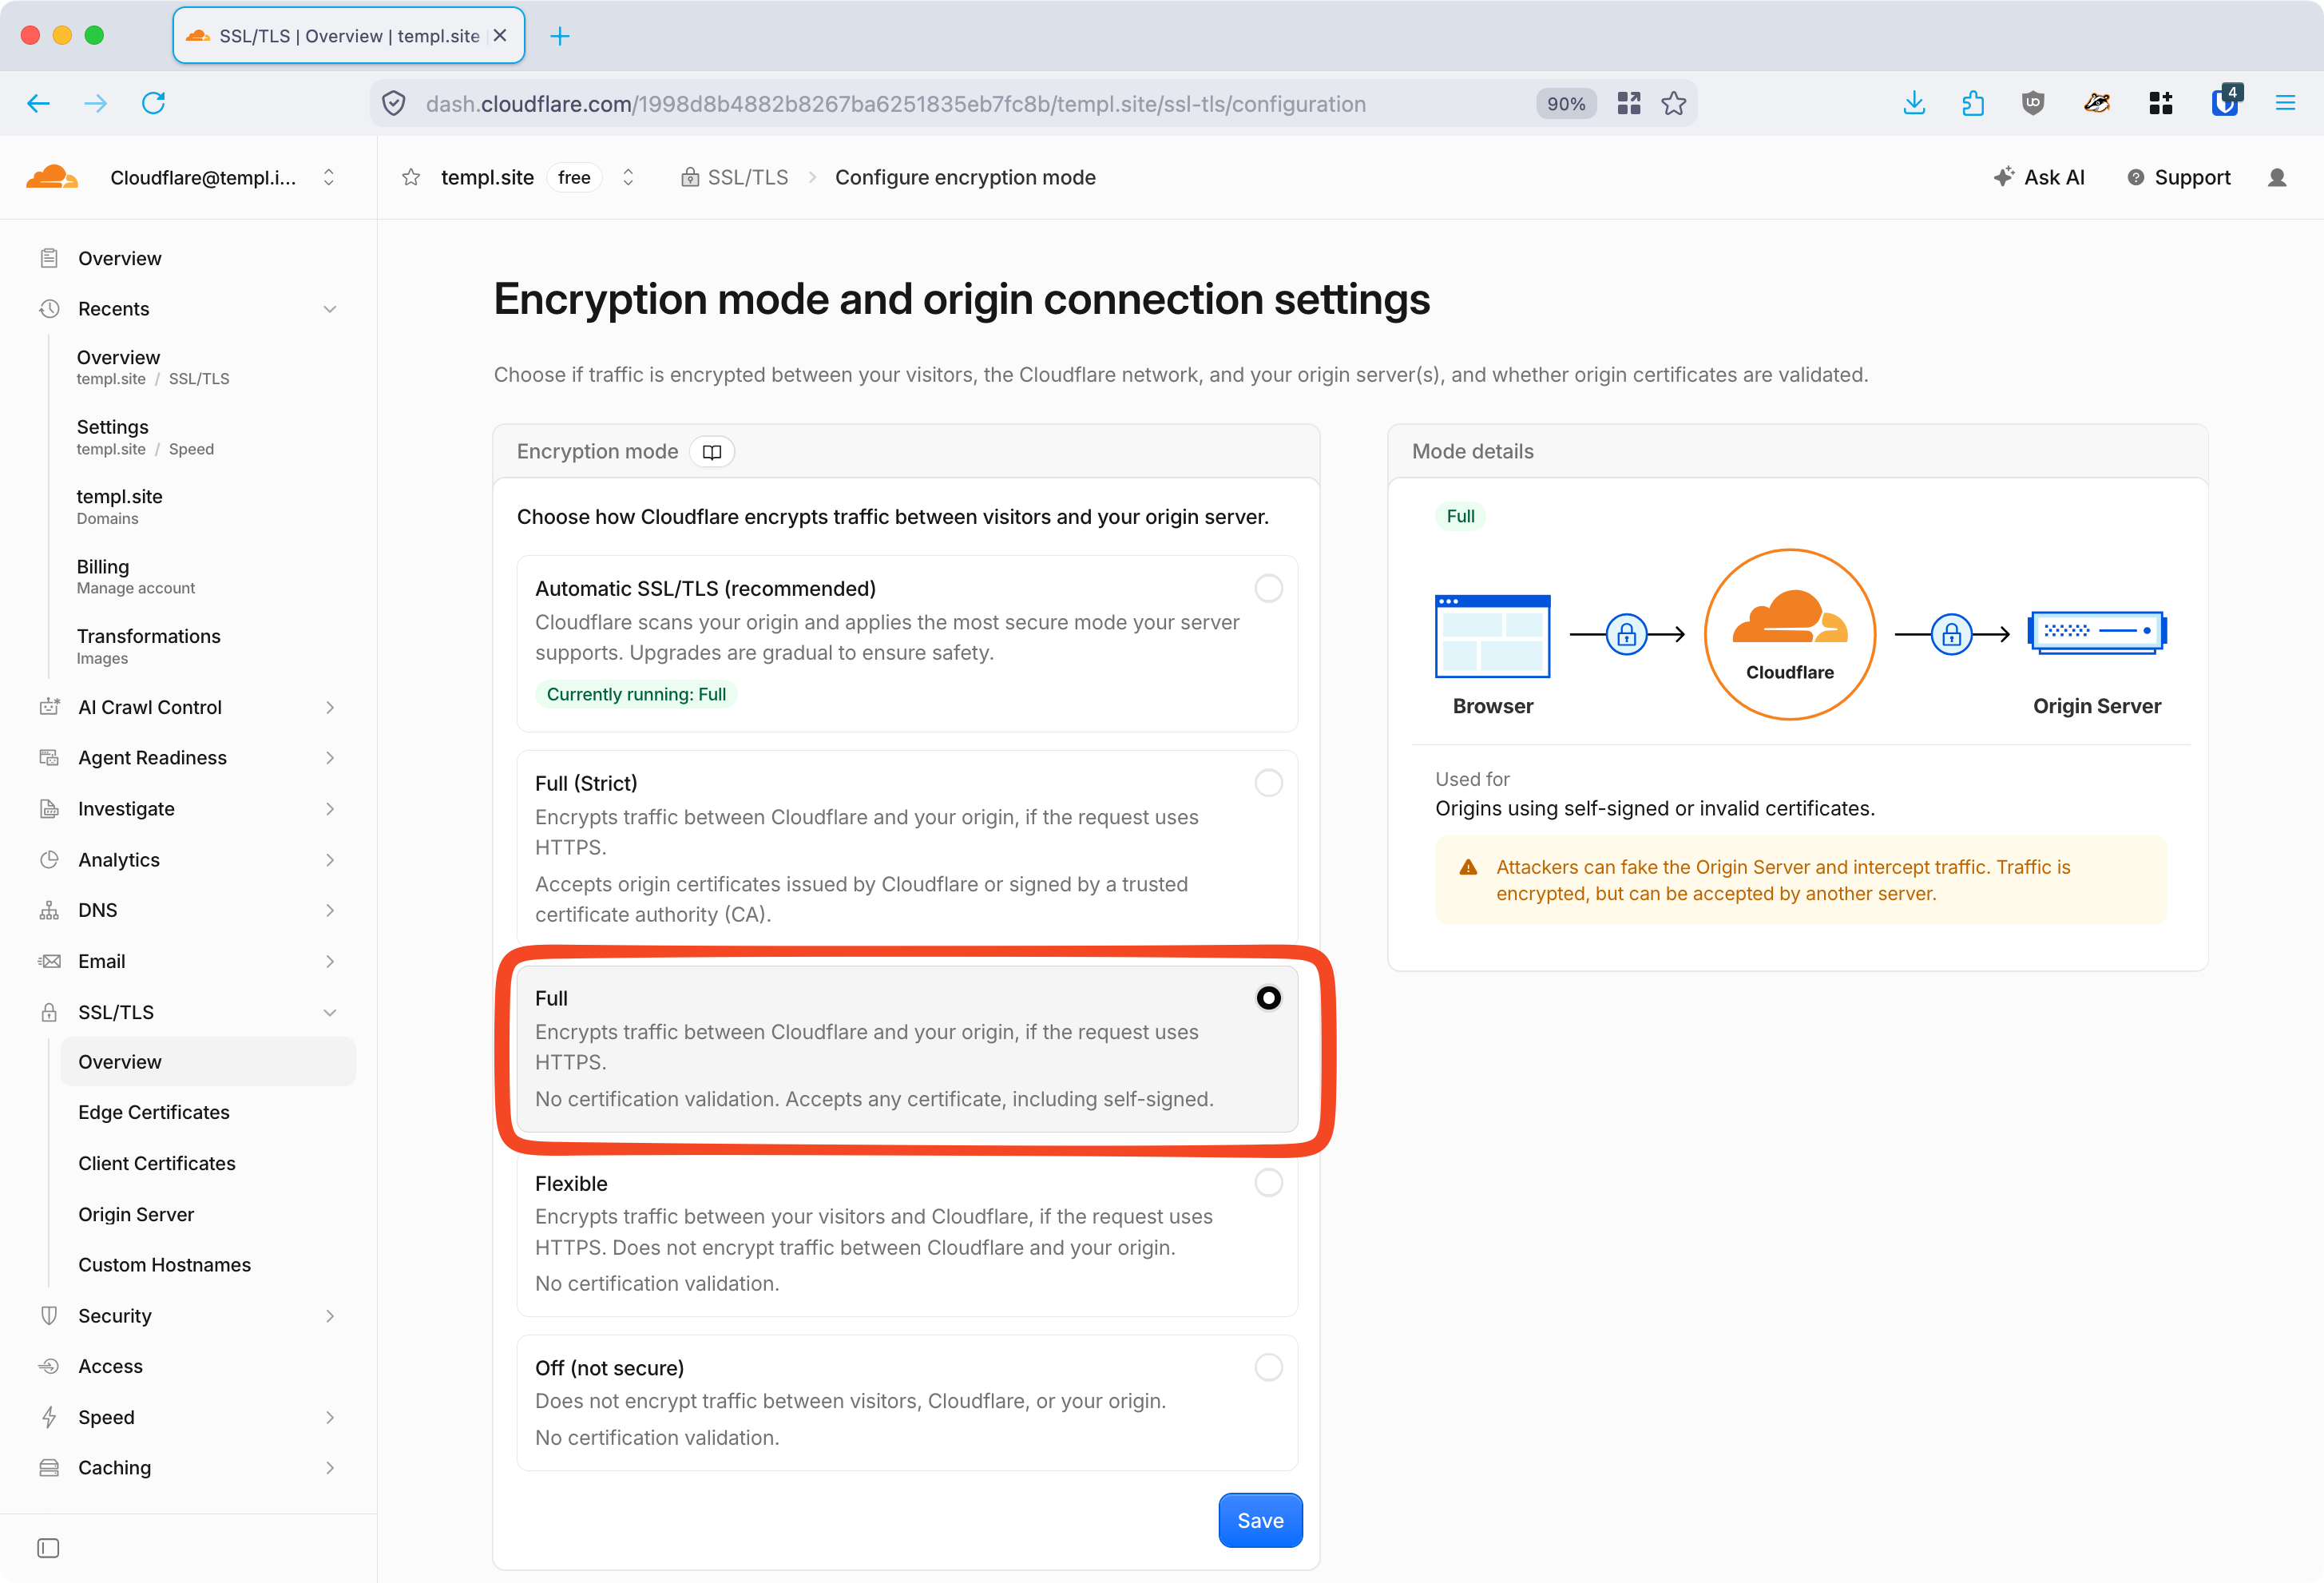Image resolution: width=2324 pixels, height=1583 pixels.
Task: Expand AI Crawl Control
Action: pyautogui.click(x=330, y=707)
